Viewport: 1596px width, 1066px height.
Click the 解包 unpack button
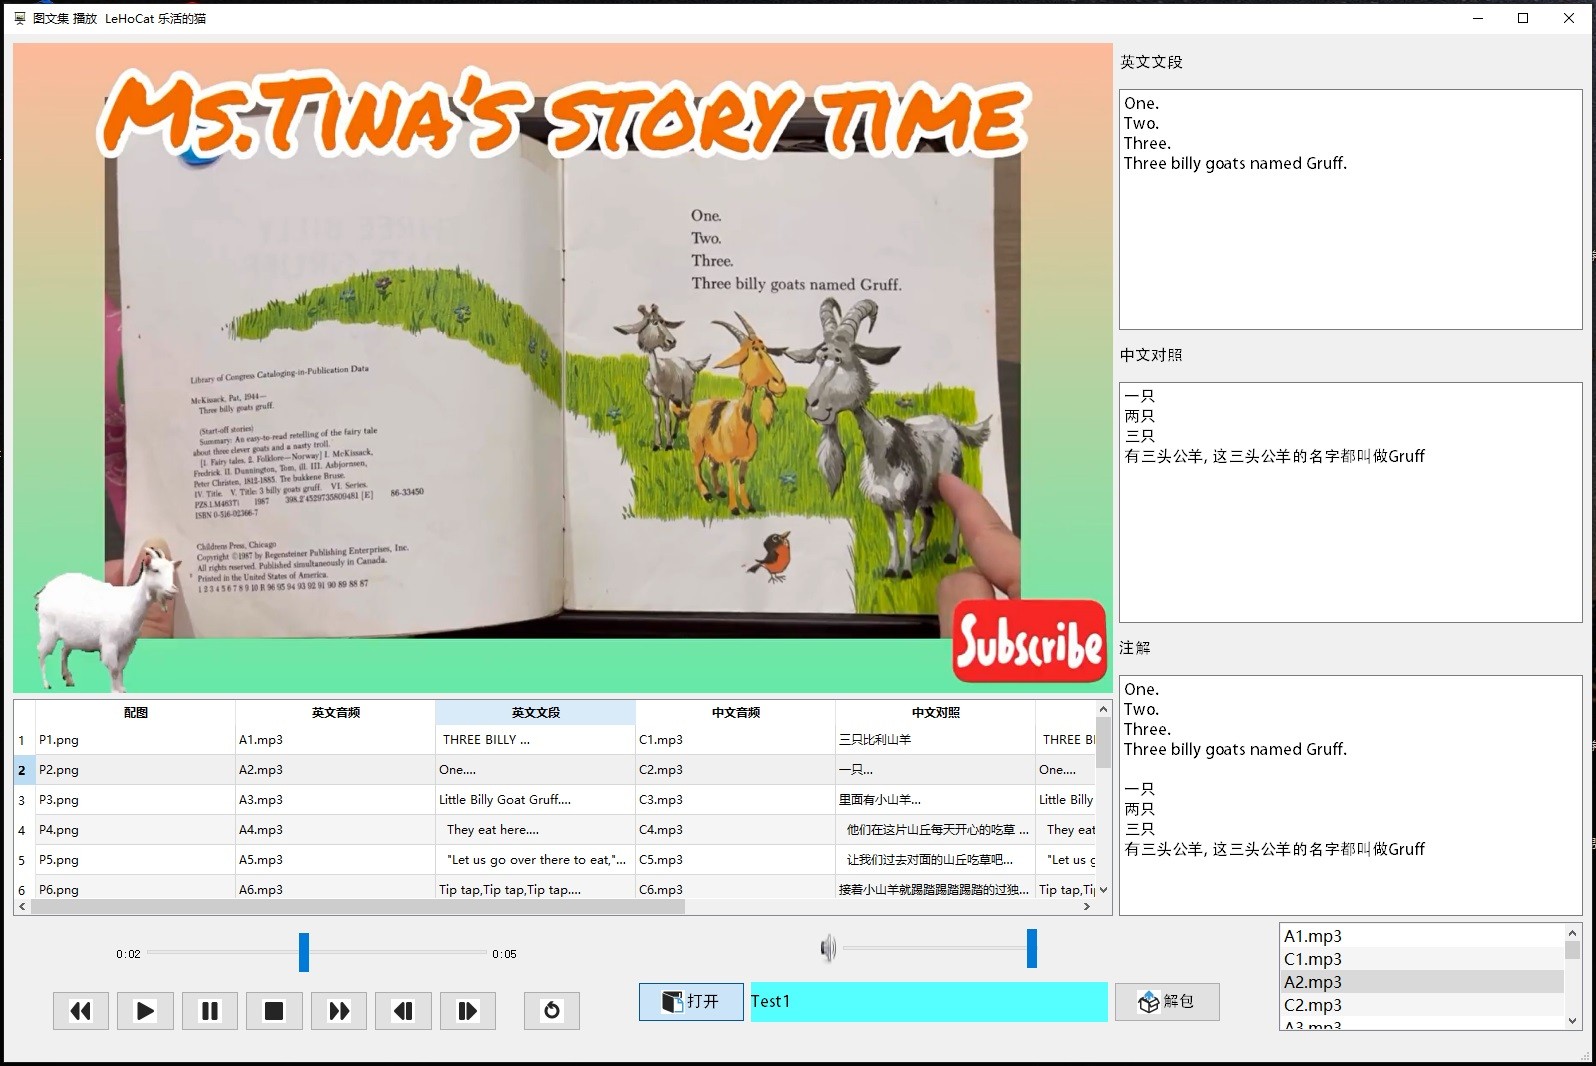1167,1001
